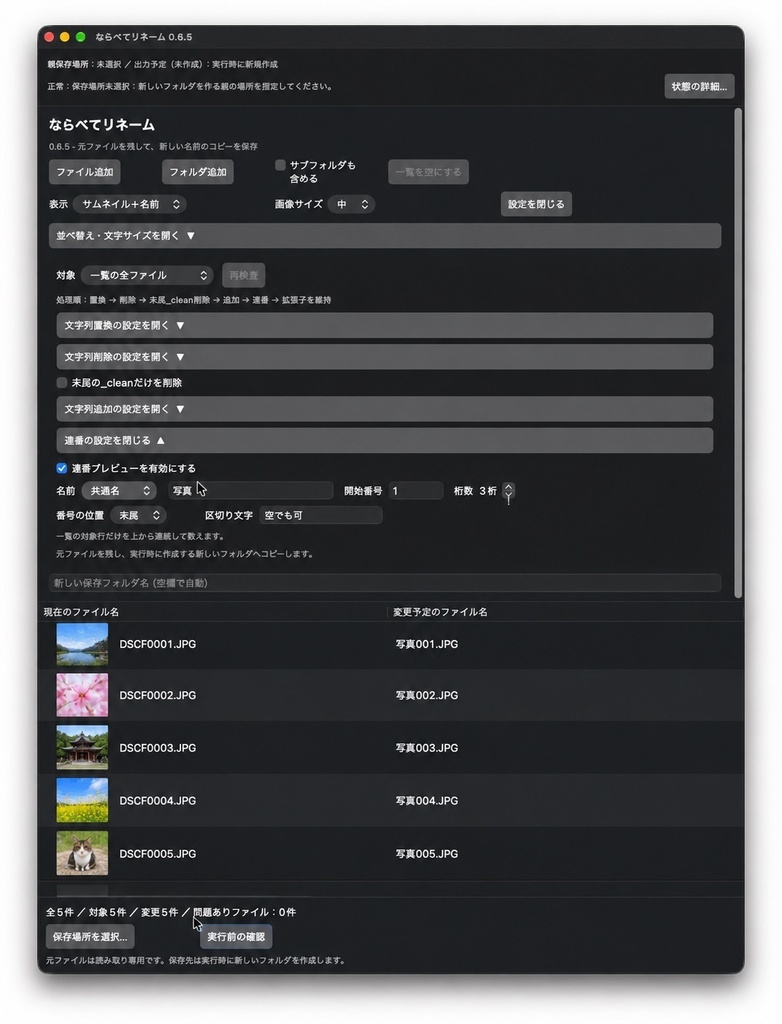The width and height of the screenshot is (782, 1024).
Task: Select the DSCF0001.JPG lake thumbnail
Action: [x=82, y=644]
